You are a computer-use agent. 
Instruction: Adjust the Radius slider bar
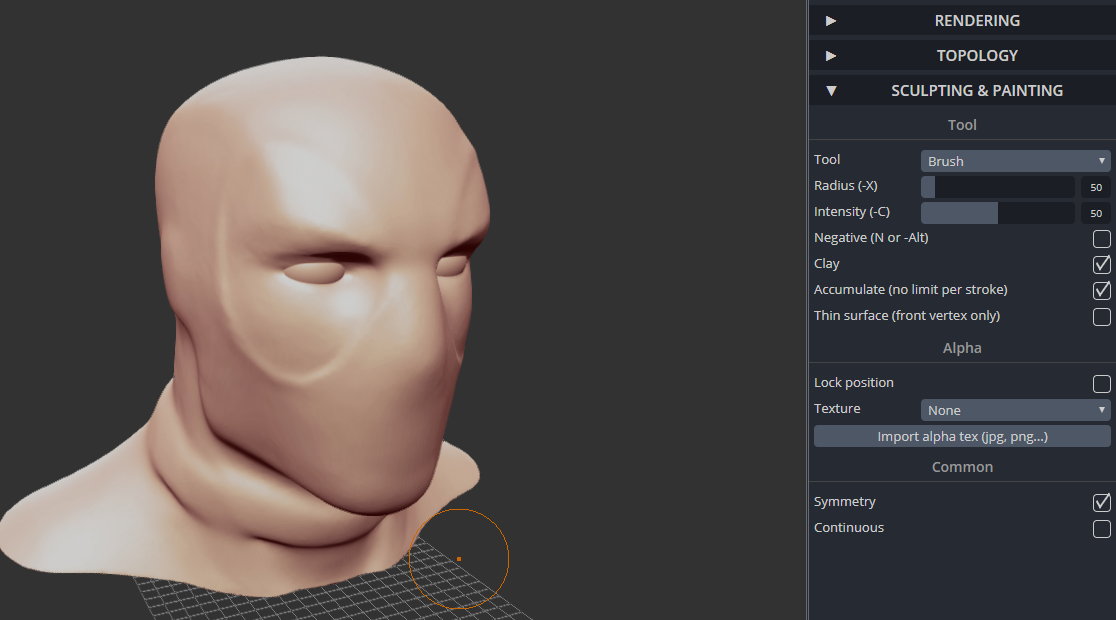coord(998,186)
